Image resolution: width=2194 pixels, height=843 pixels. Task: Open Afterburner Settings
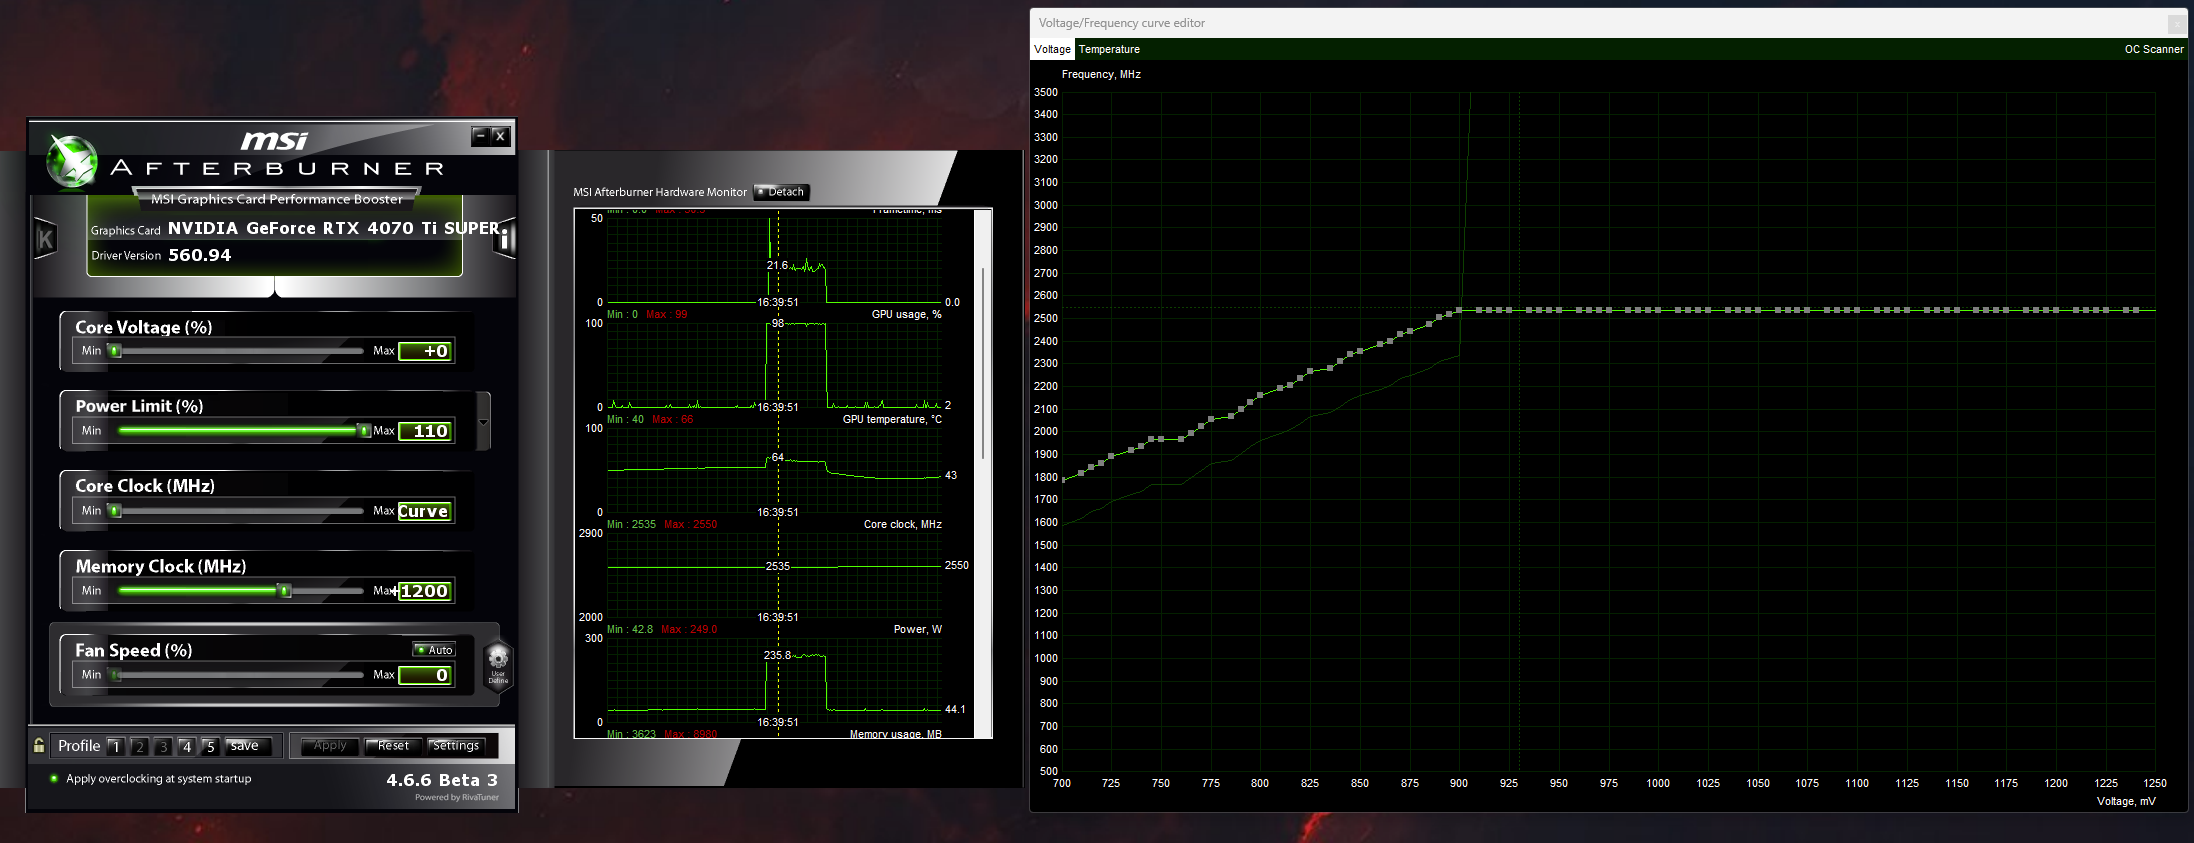coord(456,746)
